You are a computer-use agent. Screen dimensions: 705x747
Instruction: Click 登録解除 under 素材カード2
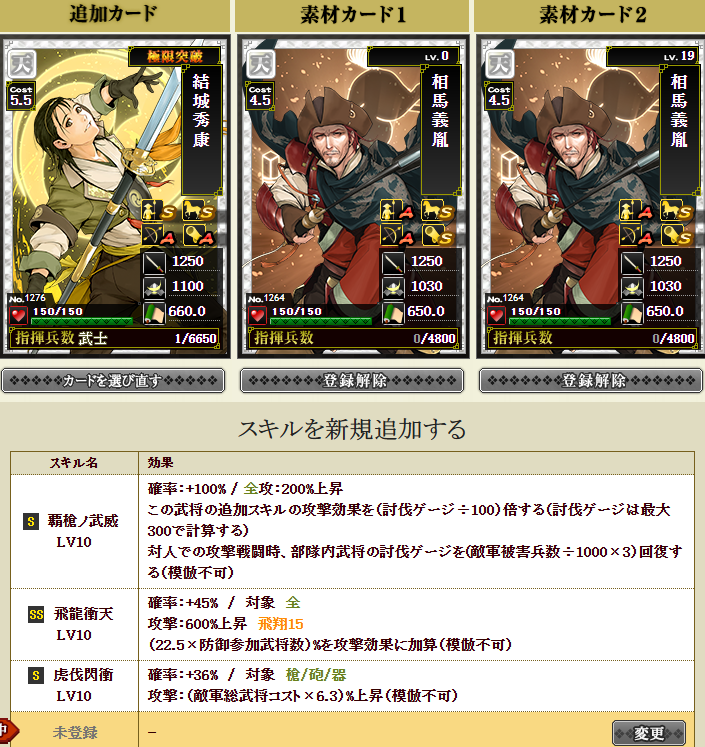pyautogui.click(x=591, y=381)
